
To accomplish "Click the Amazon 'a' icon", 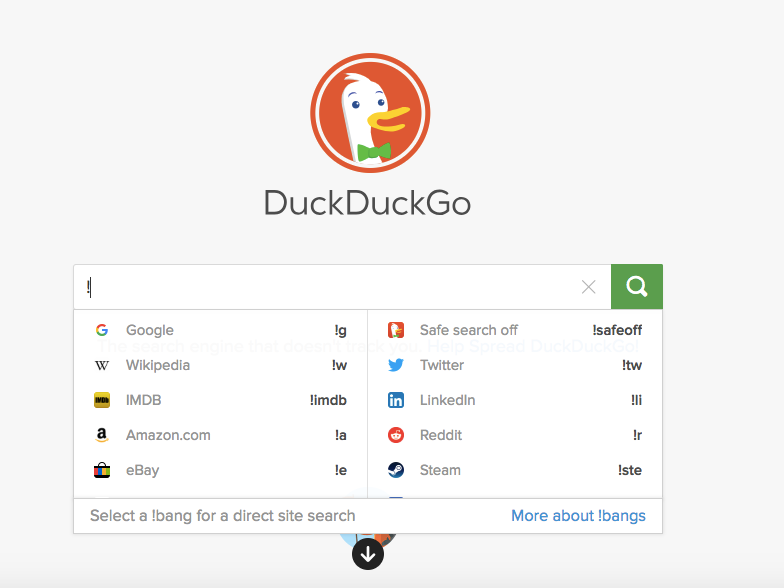I will click(x=102, y=435).
